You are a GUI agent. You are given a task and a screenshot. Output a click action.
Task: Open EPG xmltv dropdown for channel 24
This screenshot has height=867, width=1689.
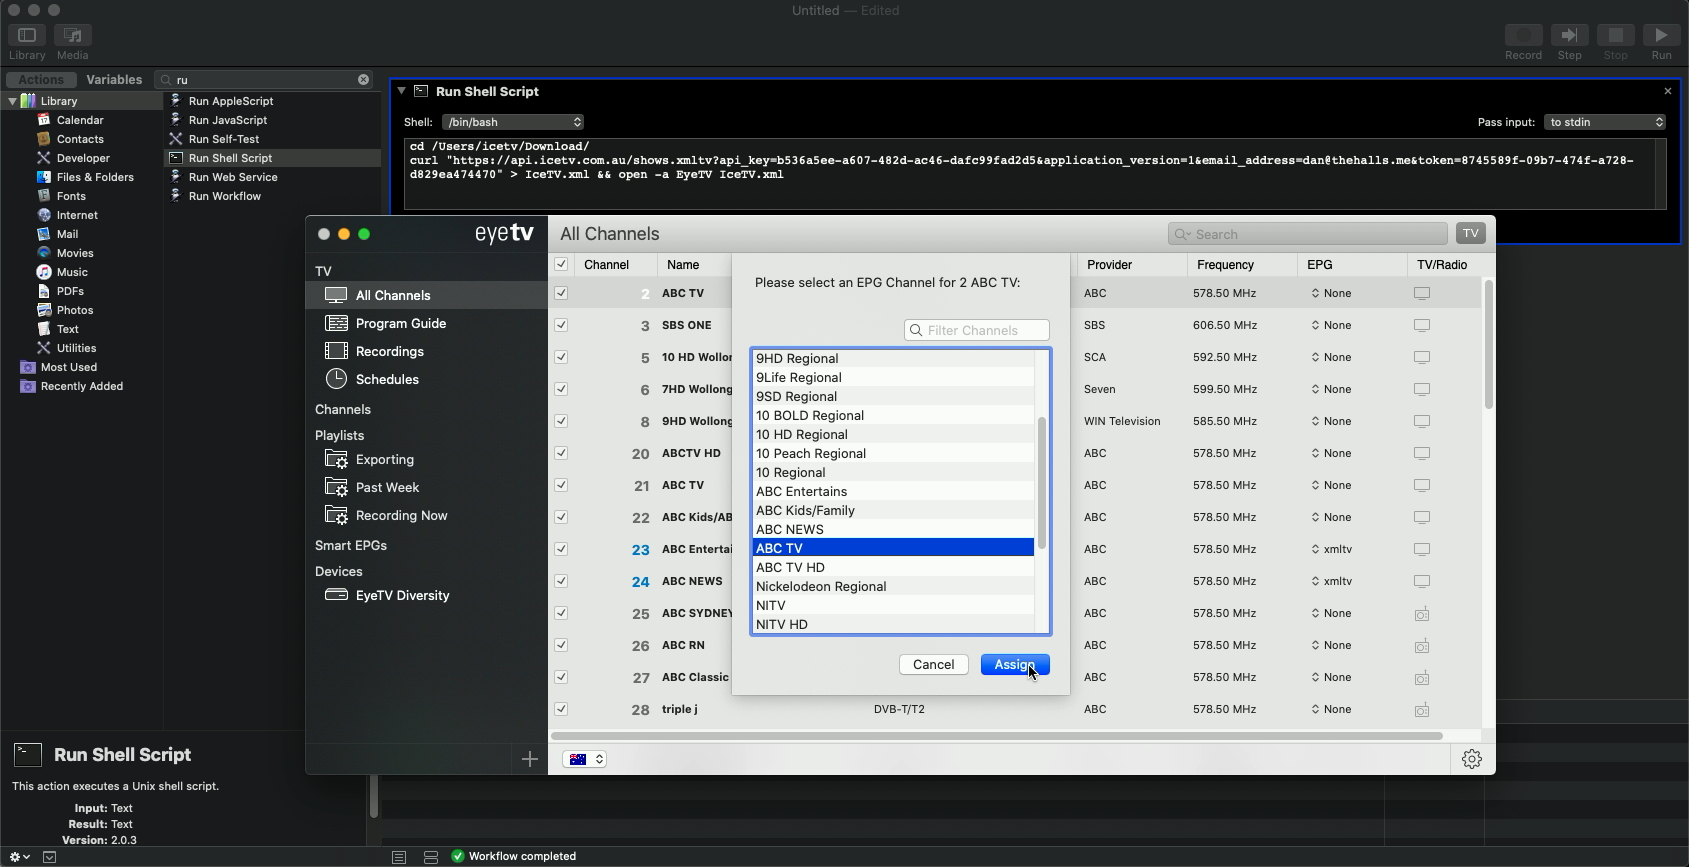[x=1332, y=581]
